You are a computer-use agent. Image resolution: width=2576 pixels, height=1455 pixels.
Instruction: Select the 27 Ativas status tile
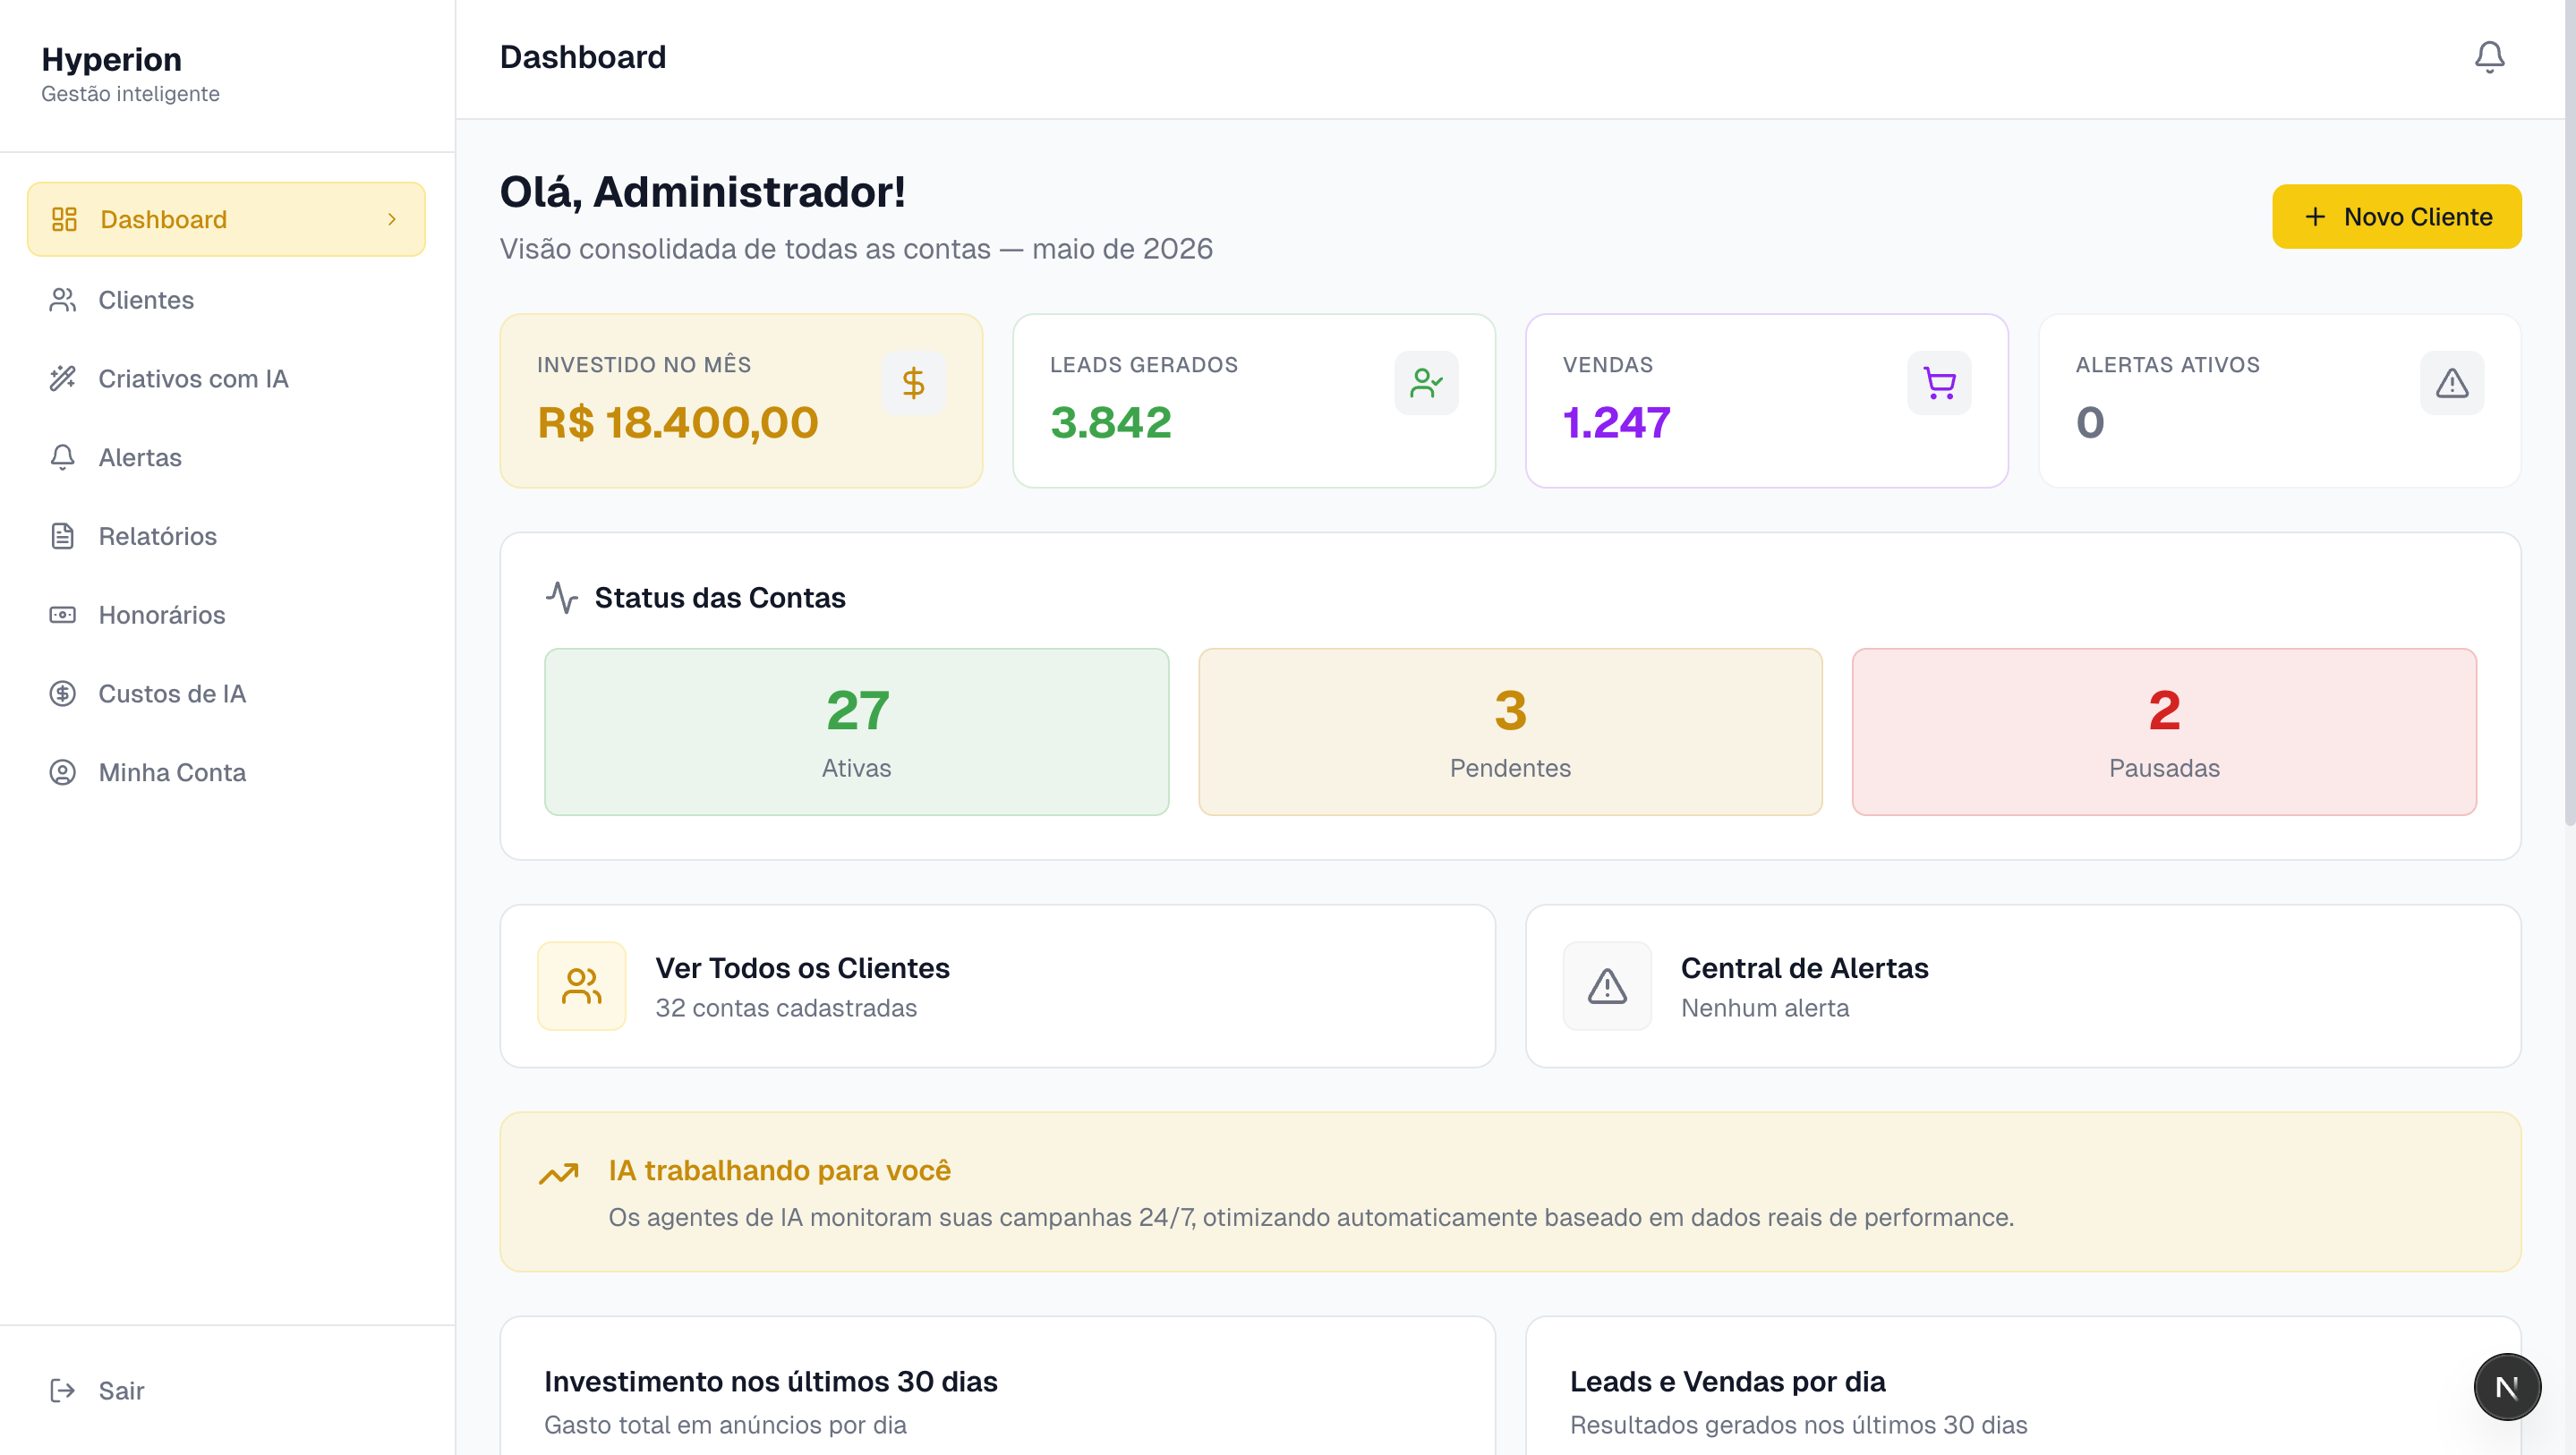(857, 732)
